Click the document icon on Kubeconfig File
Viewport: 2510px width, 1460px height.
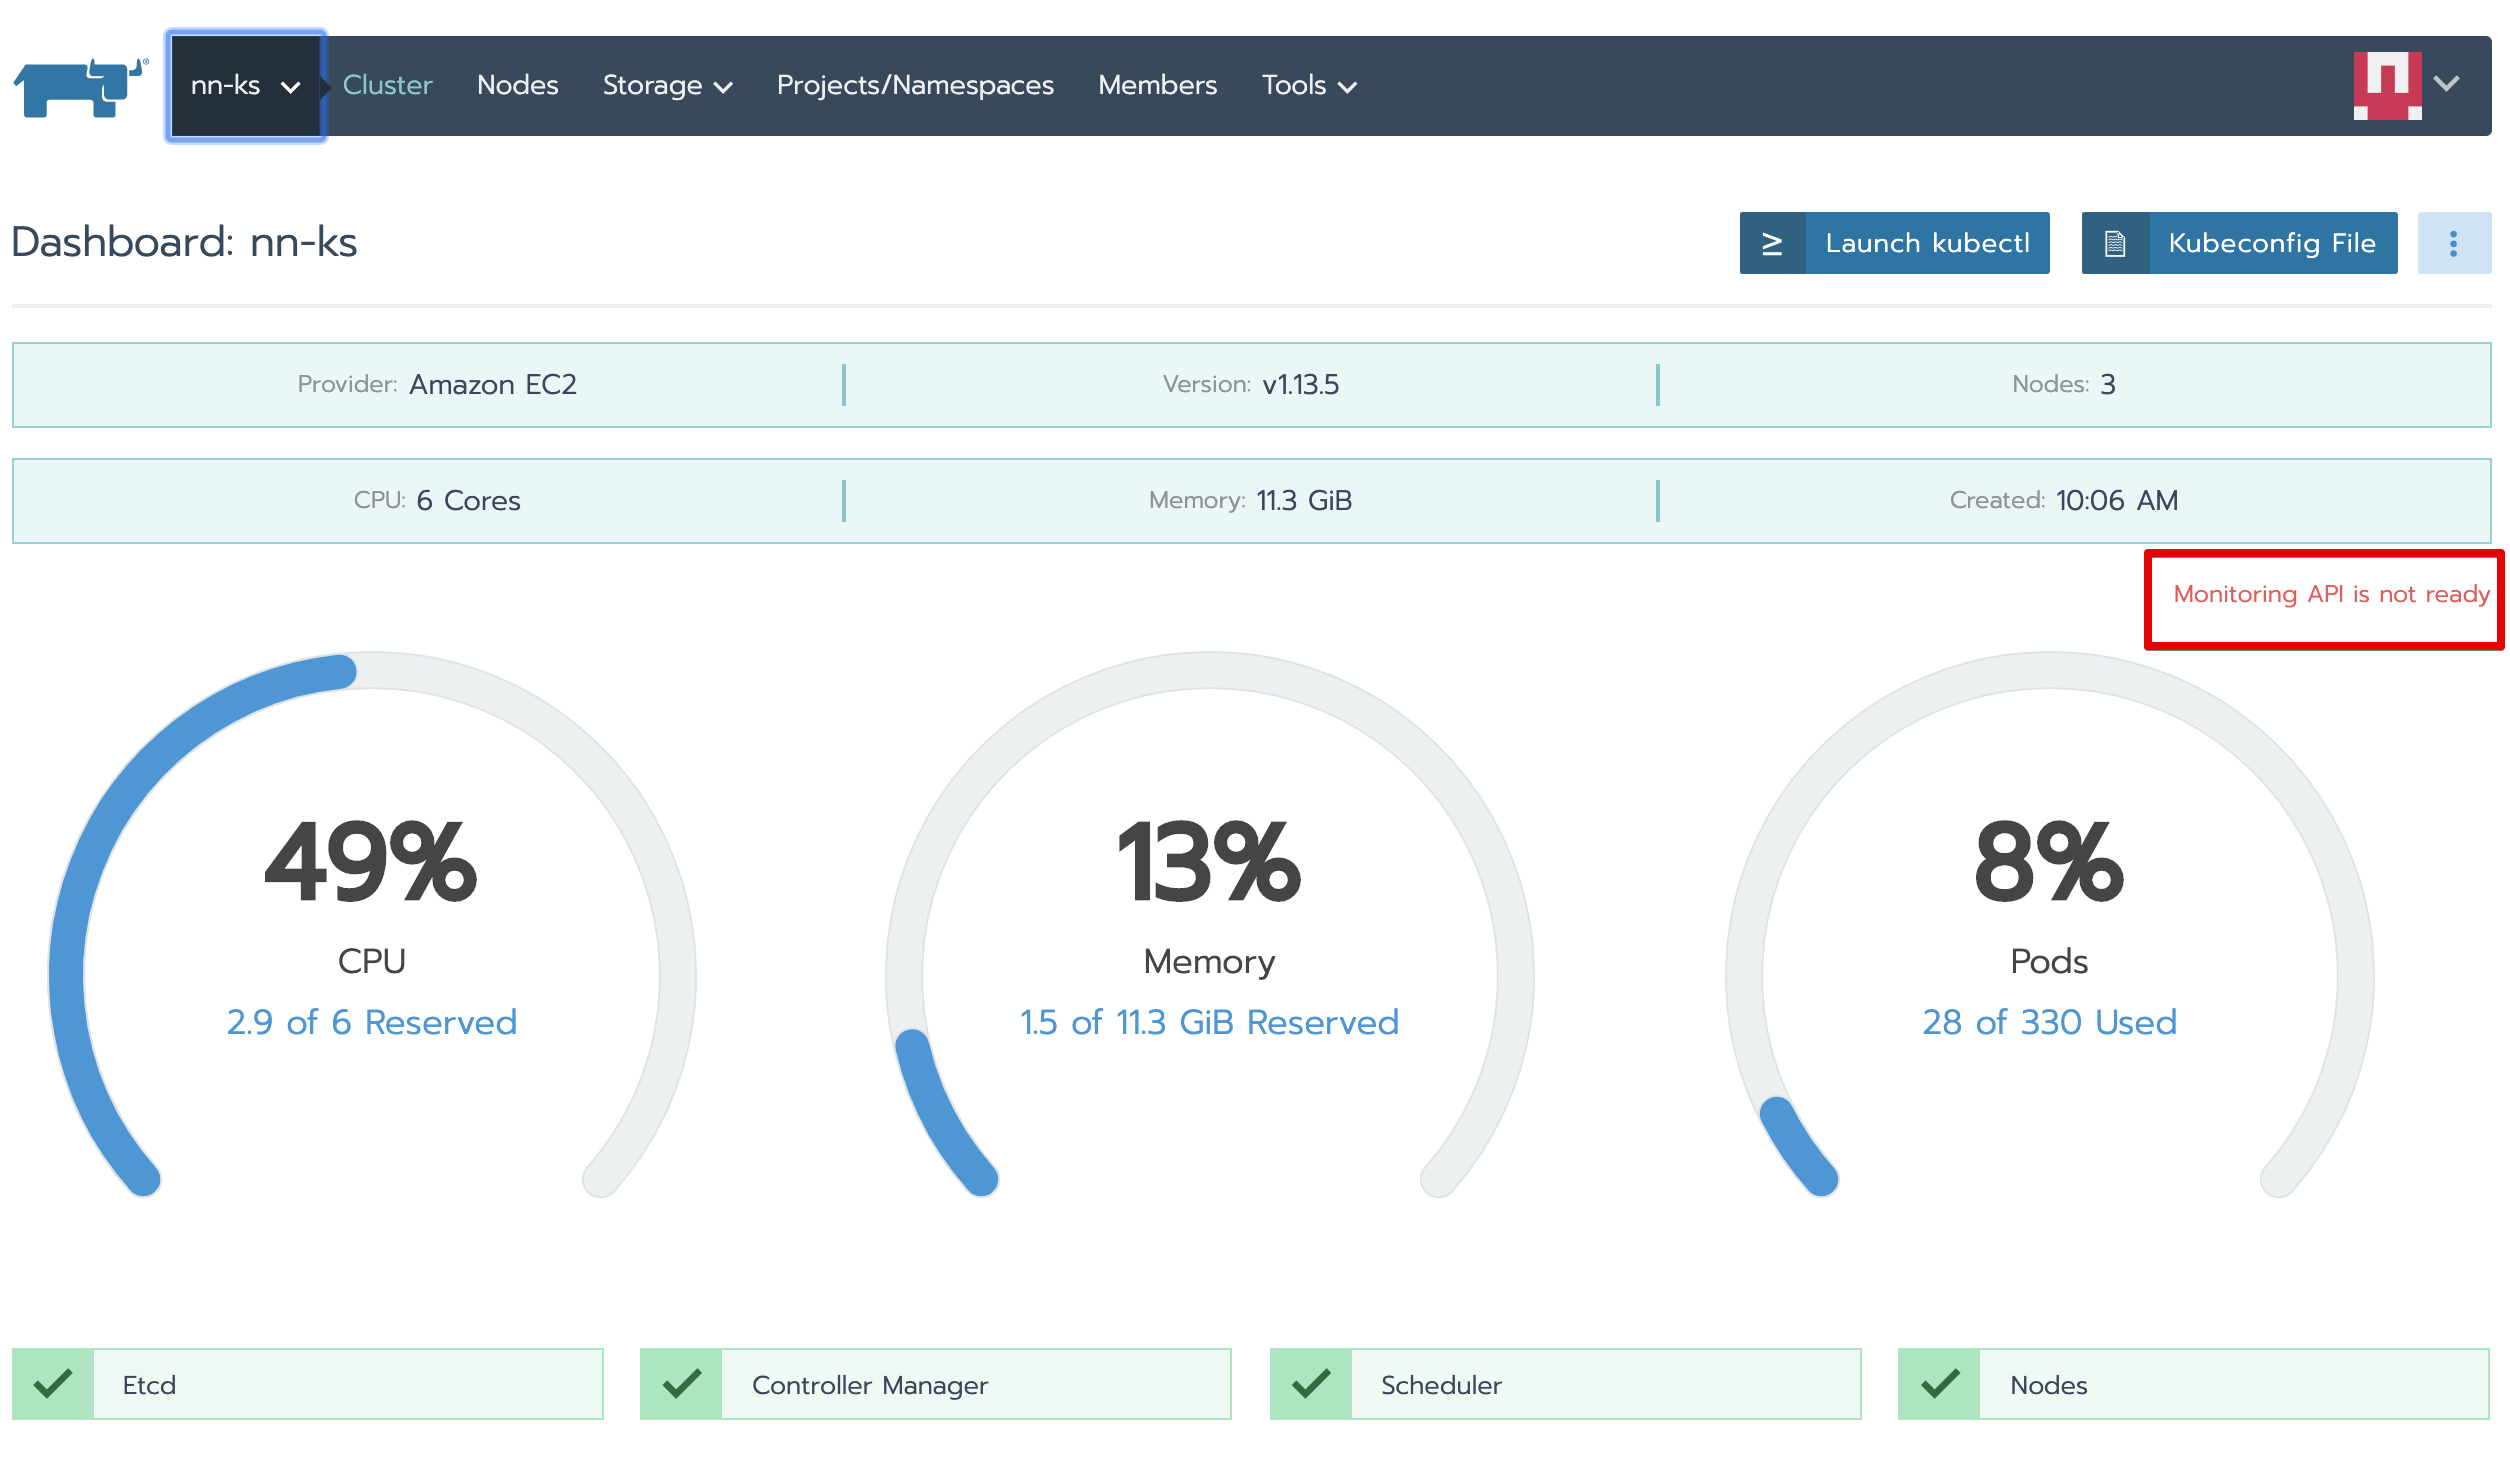click(2115, 243)
